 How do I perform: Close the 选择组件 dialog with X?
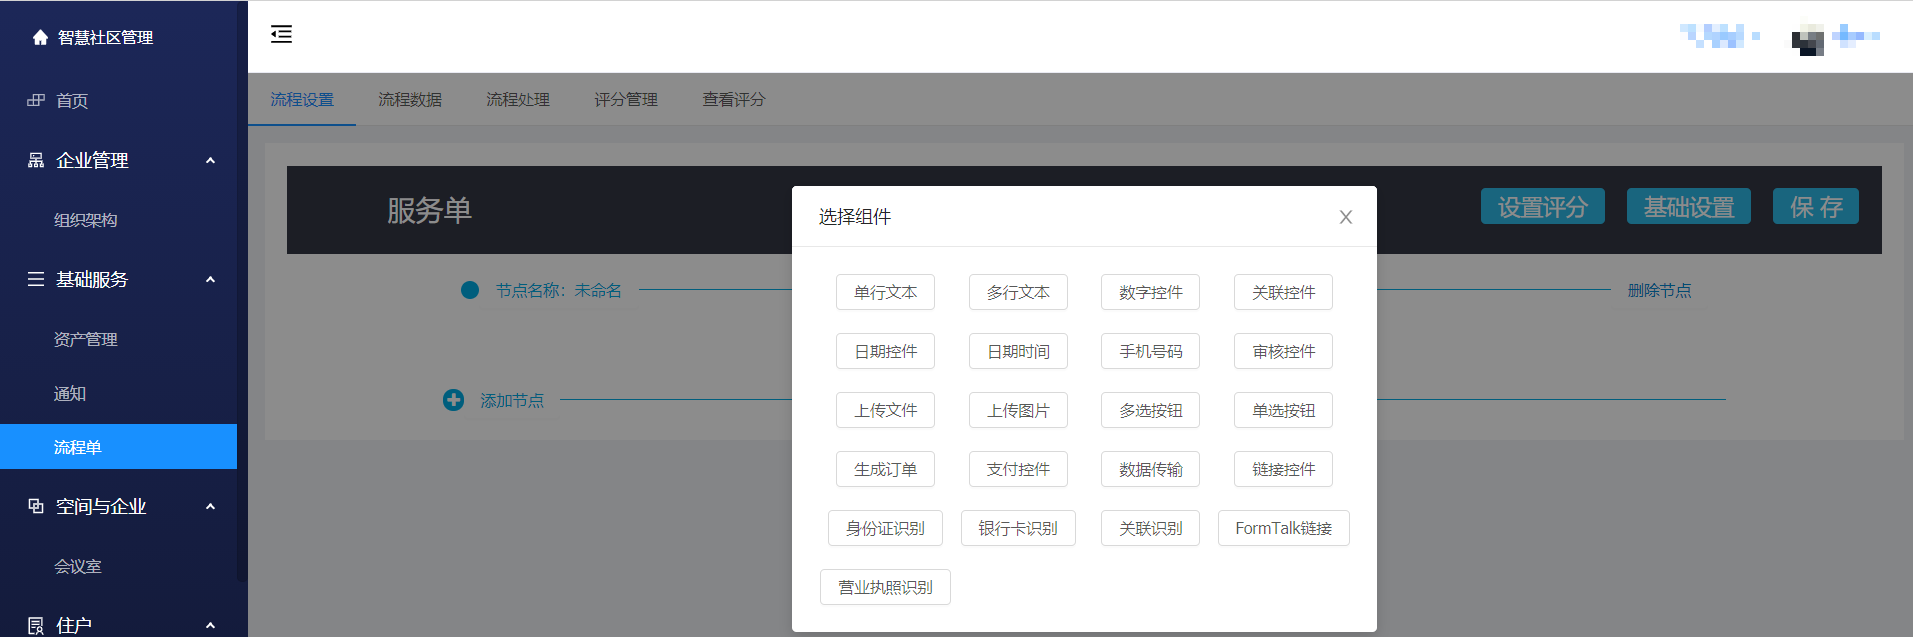pyautogui.click(x=1345, y=217)
